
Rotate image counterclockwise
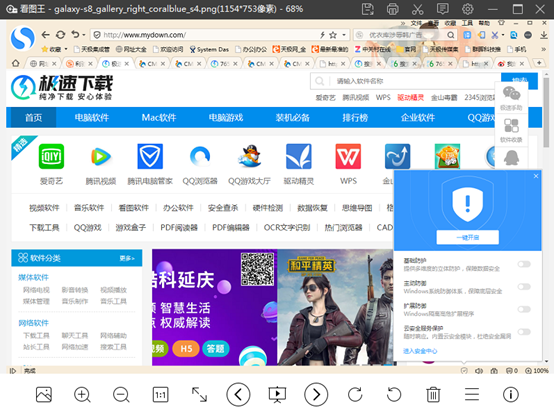tap(394, 394)
